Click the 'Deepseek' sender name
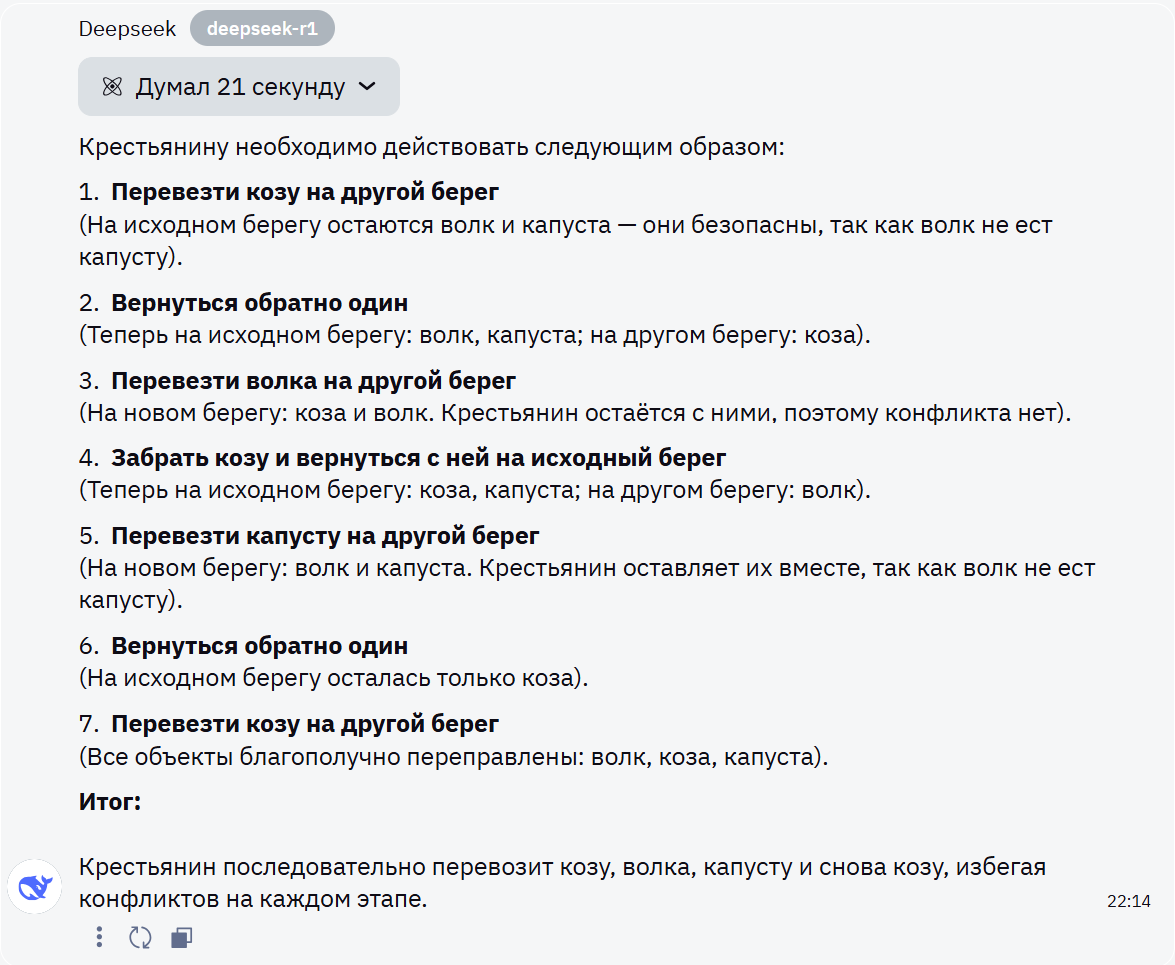Viewport: 1175px width, 965px height. point(127,29)
